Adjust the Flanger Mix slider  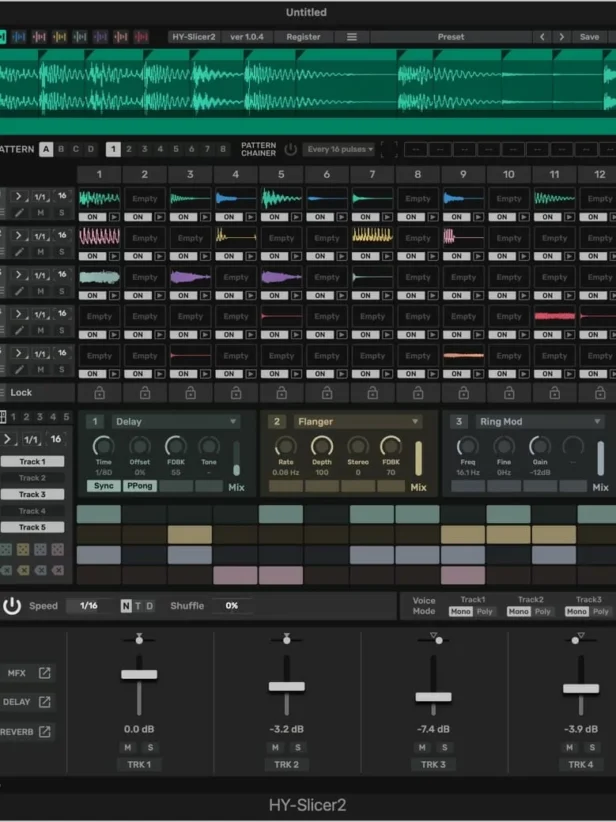click(418, 459)
